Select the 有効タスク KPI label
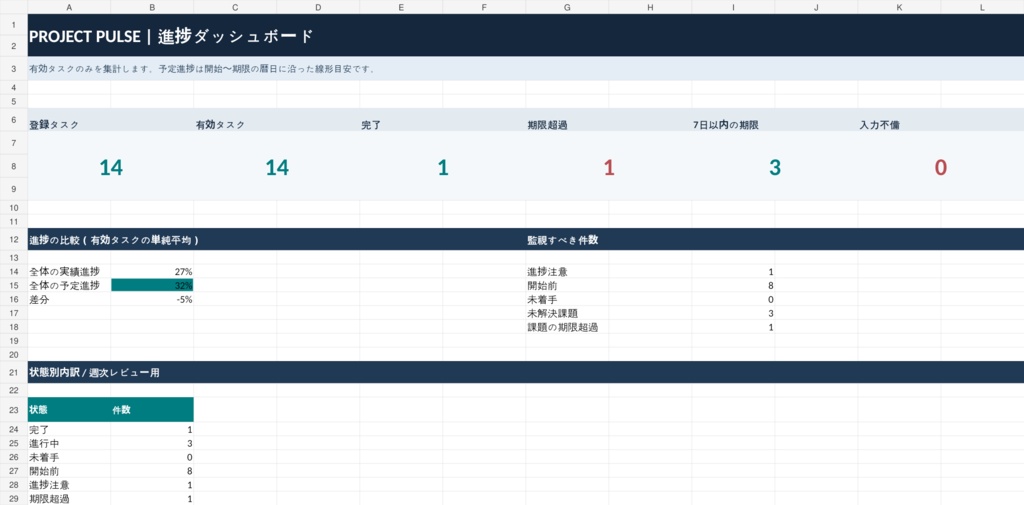 [x=220, y=125]
